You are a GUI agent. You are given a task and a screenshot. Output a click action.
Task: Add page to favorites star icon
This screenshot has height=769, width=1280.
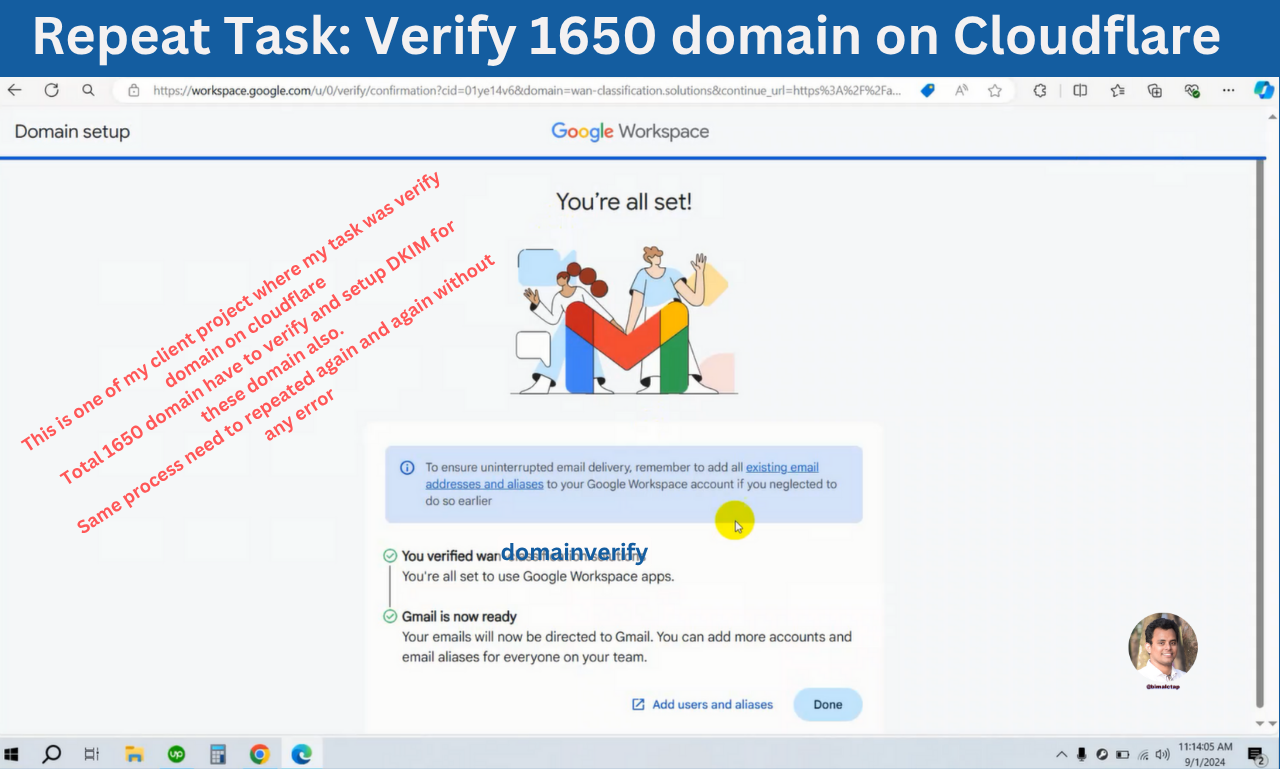point(995,90)
